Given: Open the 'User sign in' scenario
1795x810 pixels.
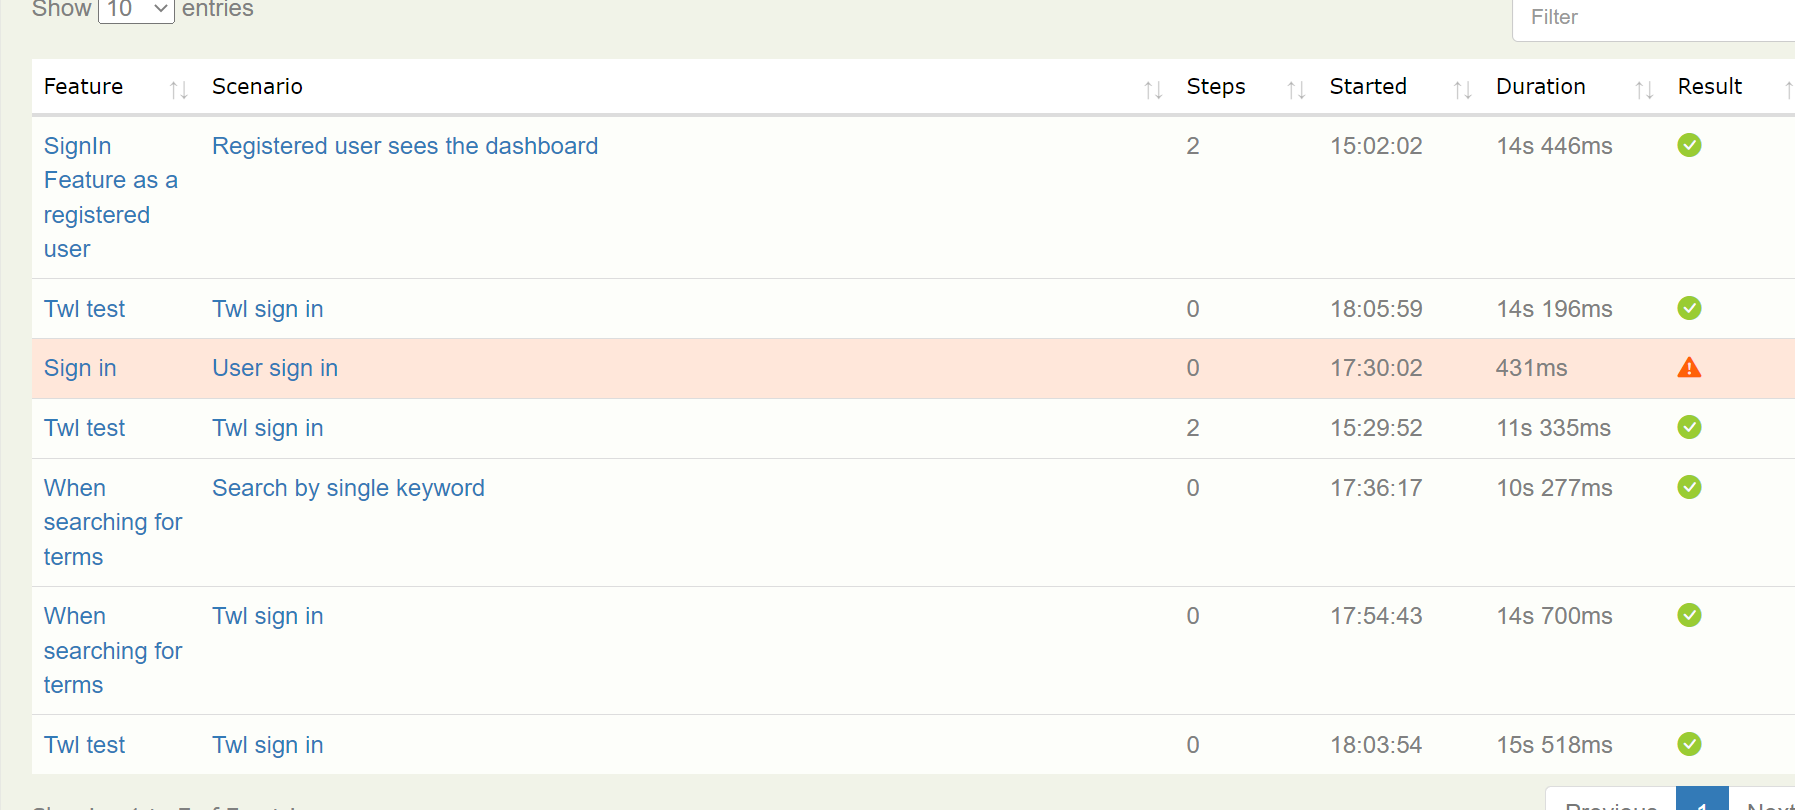Looking at the screenshot, I should tap(274, 368).
